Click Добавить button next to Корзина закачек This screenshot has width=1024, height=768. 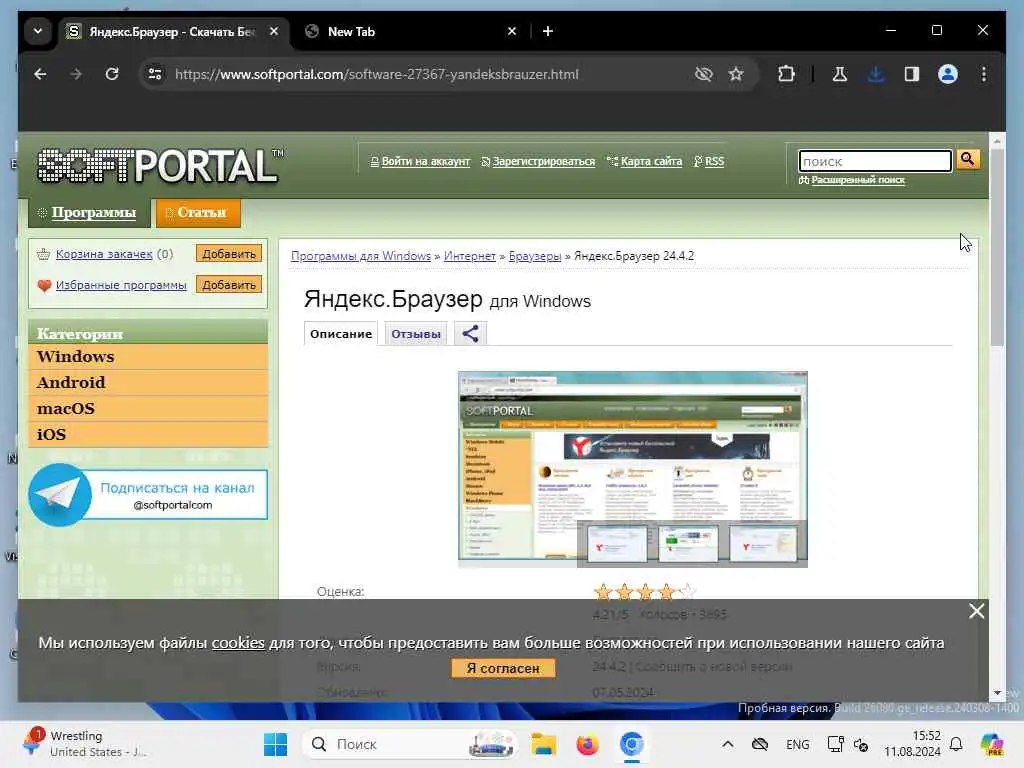point(229,254)
